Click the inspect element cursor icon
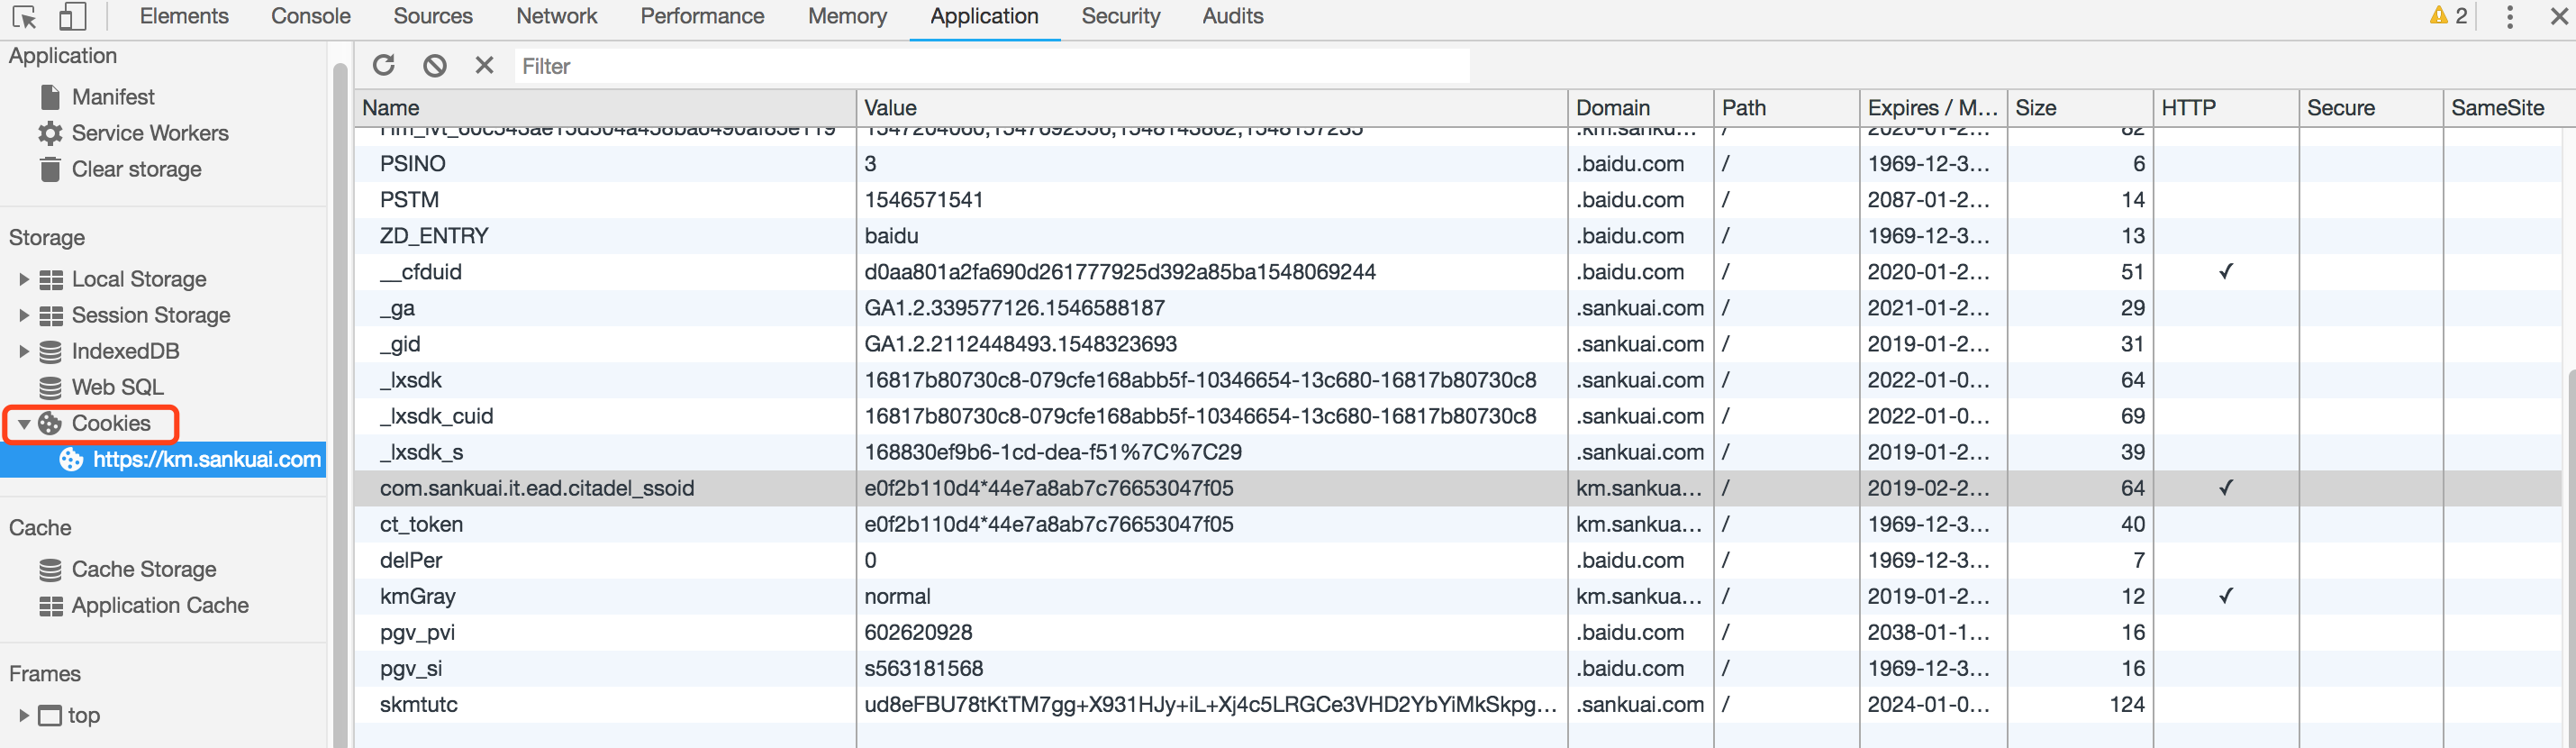The height and width of the screenshot is (748, 2576). click(x=24, y=17)
